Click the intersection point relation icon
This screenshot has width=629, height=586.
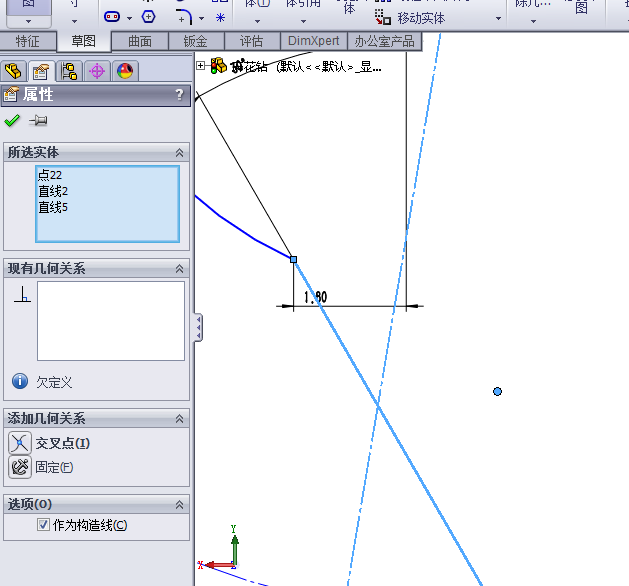point(20,443)
